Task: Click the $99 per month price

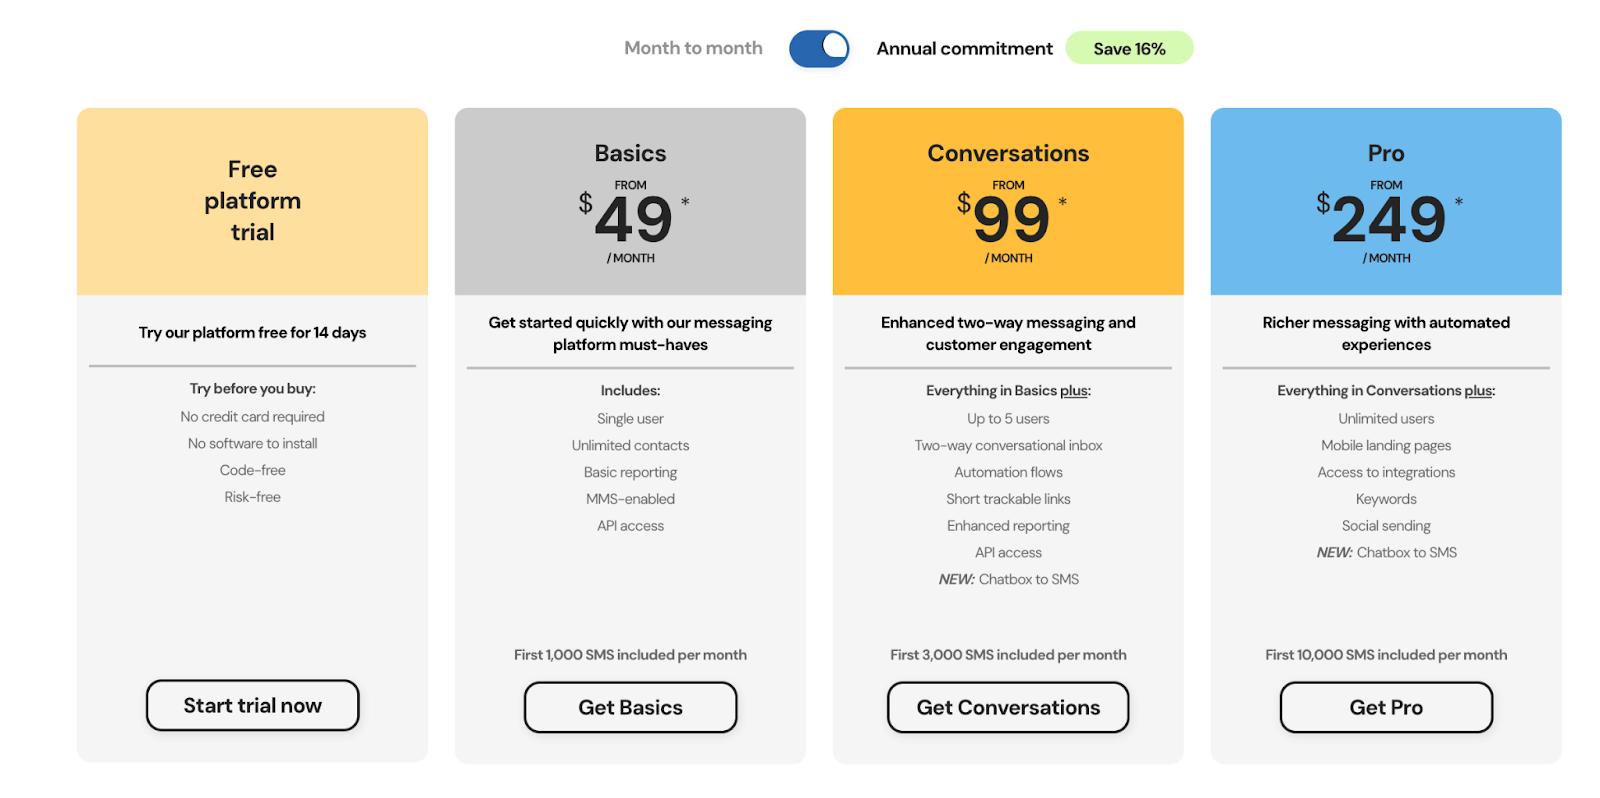Action: click(1011, 220)
